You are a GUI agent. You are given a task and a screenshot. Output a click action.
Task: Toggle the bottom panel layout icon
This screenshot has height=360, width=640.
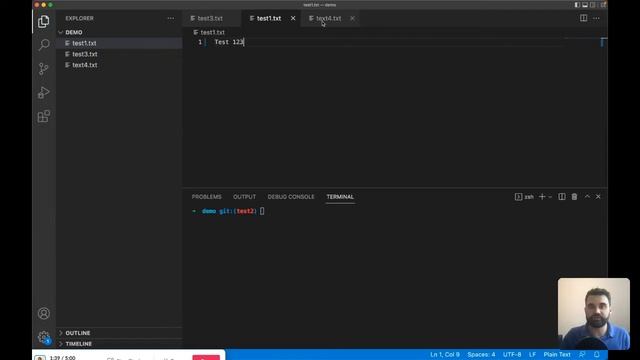pyautogui.click(x=585, y=5)
